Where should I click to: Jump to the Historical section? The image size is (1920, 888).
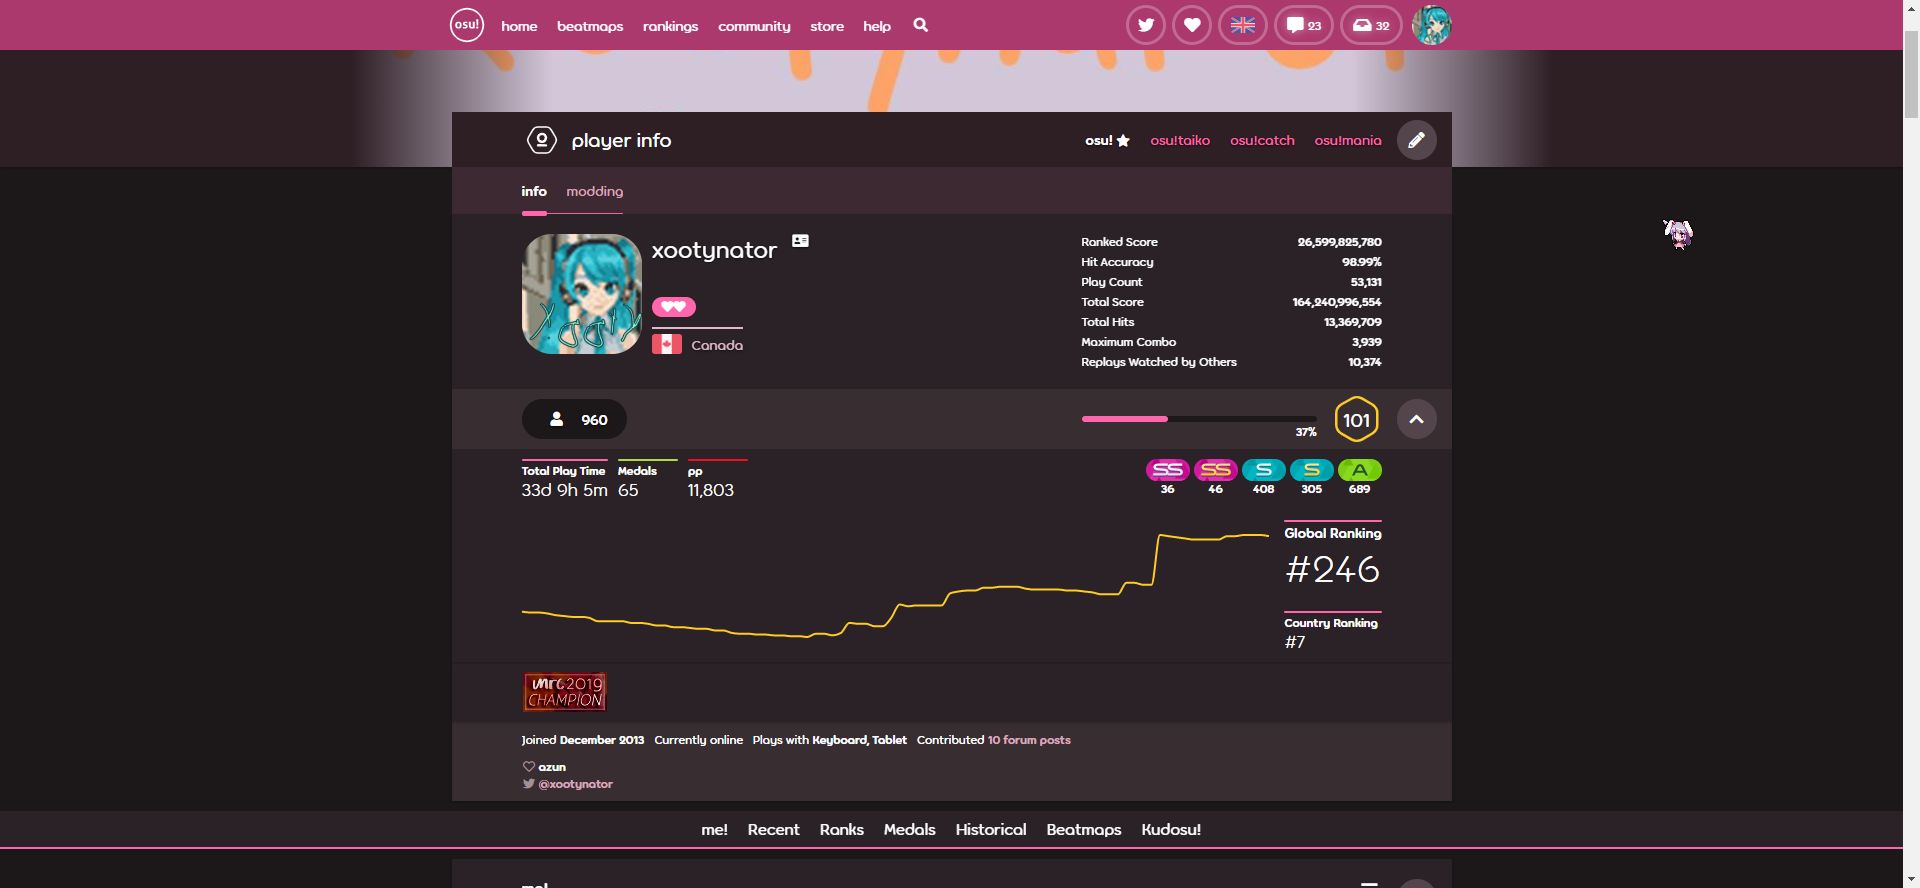pos(991,829)
